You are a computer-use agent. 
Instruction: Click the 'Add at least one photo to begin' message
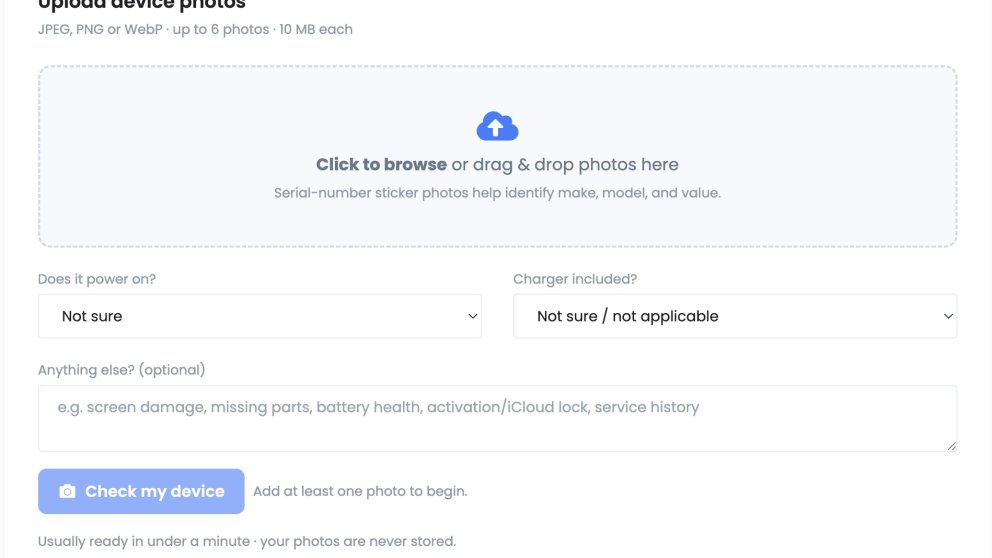[x=360, y=492]
